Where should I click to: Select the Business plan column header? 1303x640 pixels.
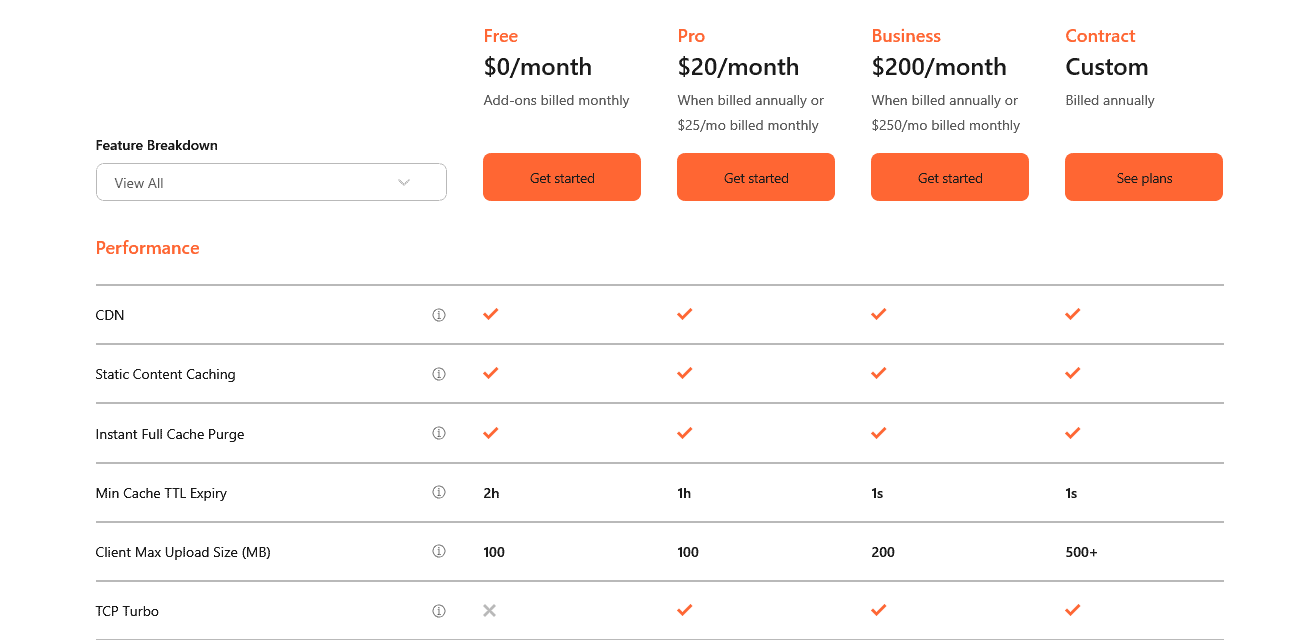click(x=905, y=35)
